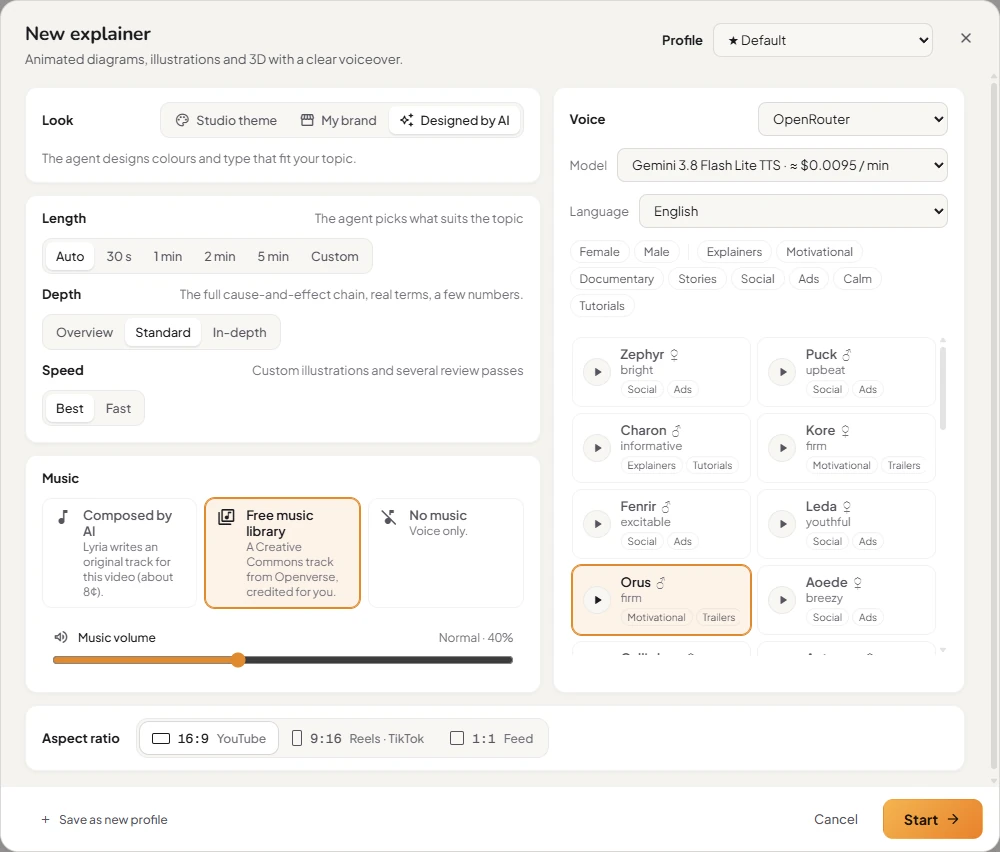Choose the 1:1 Feed aspect ratio
Screen dimensions: 1000x852
pyautogui.click(x=492, y=738)
